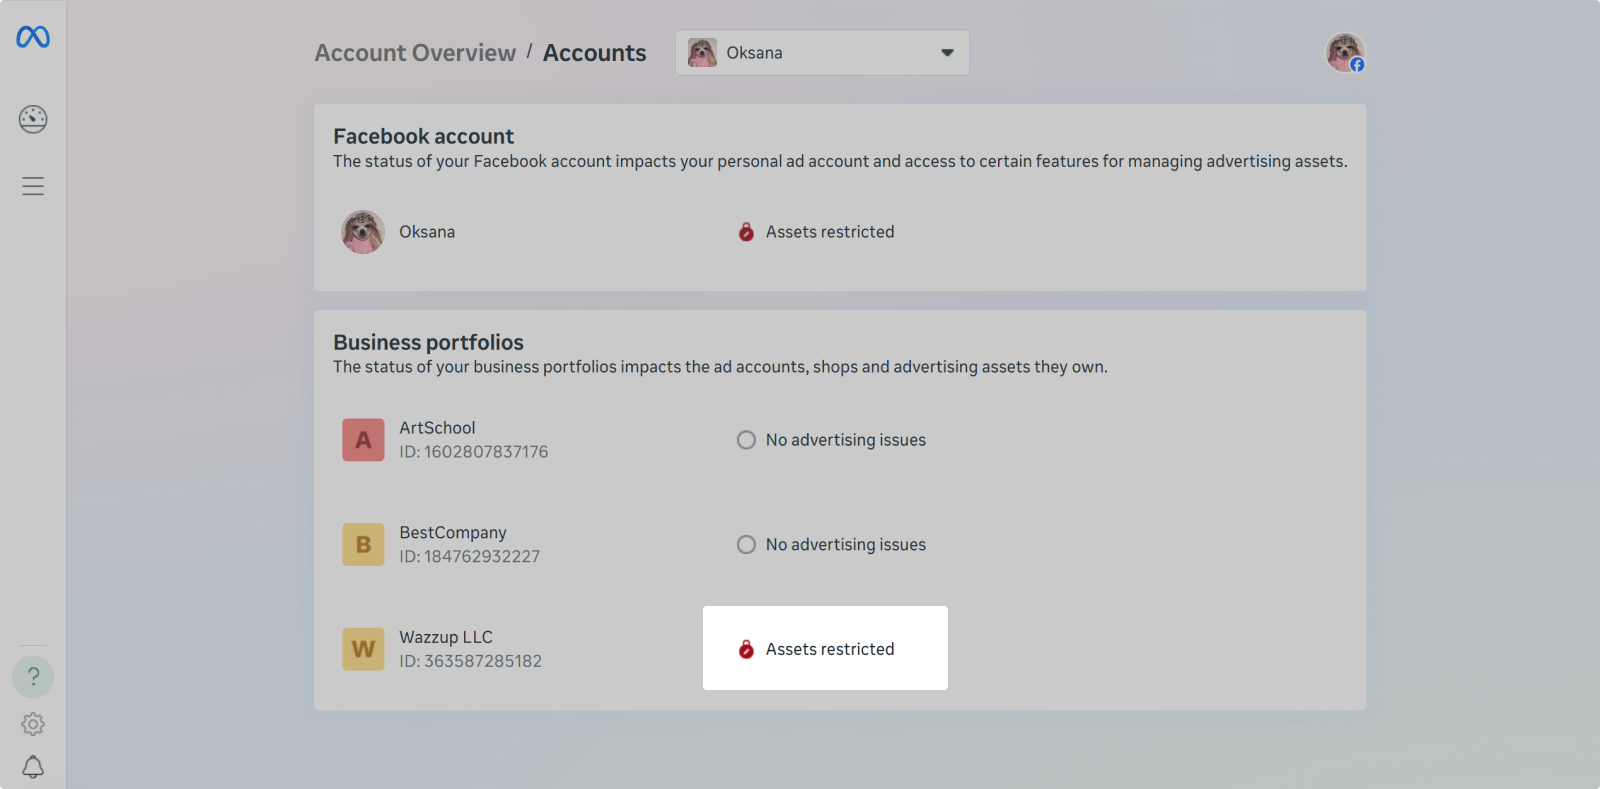
Task: Click the ArtSchool no-issues status circle
Action: click(x=746, y=440)
